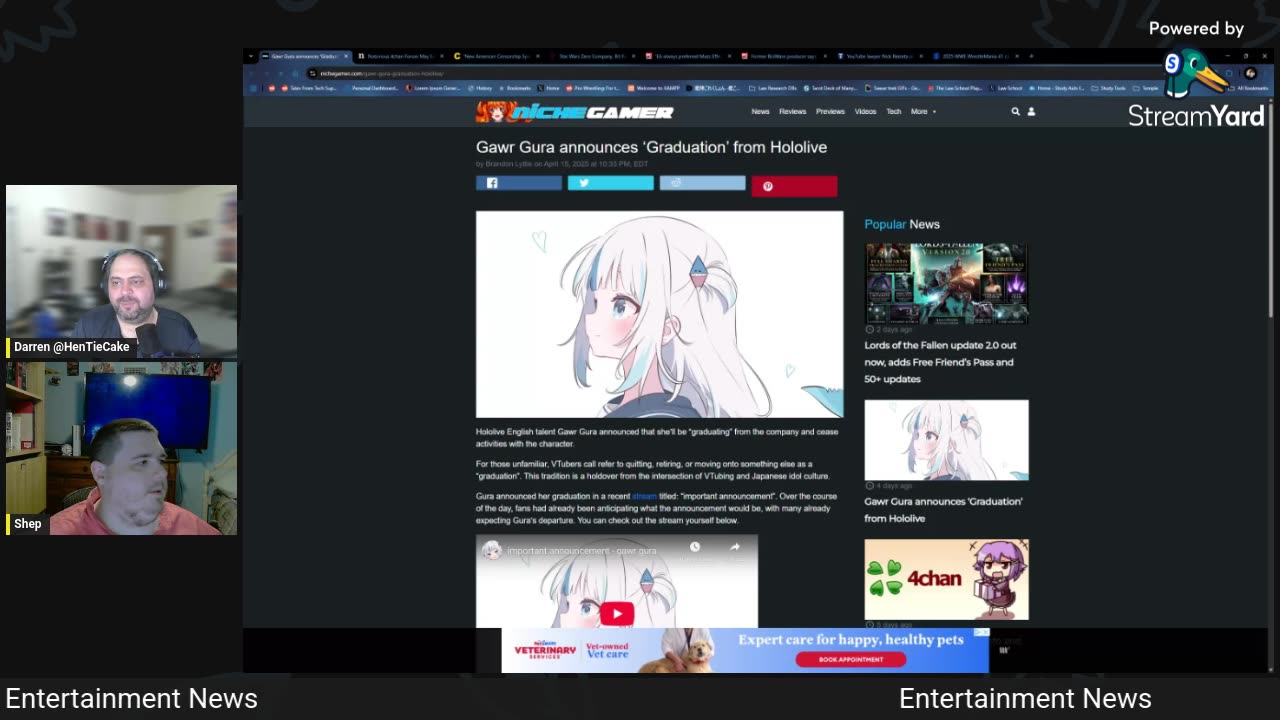Close the Gawr Gura announces browser tab
The width and height of the screenshot is (1280, 720).
coord(345,56)
